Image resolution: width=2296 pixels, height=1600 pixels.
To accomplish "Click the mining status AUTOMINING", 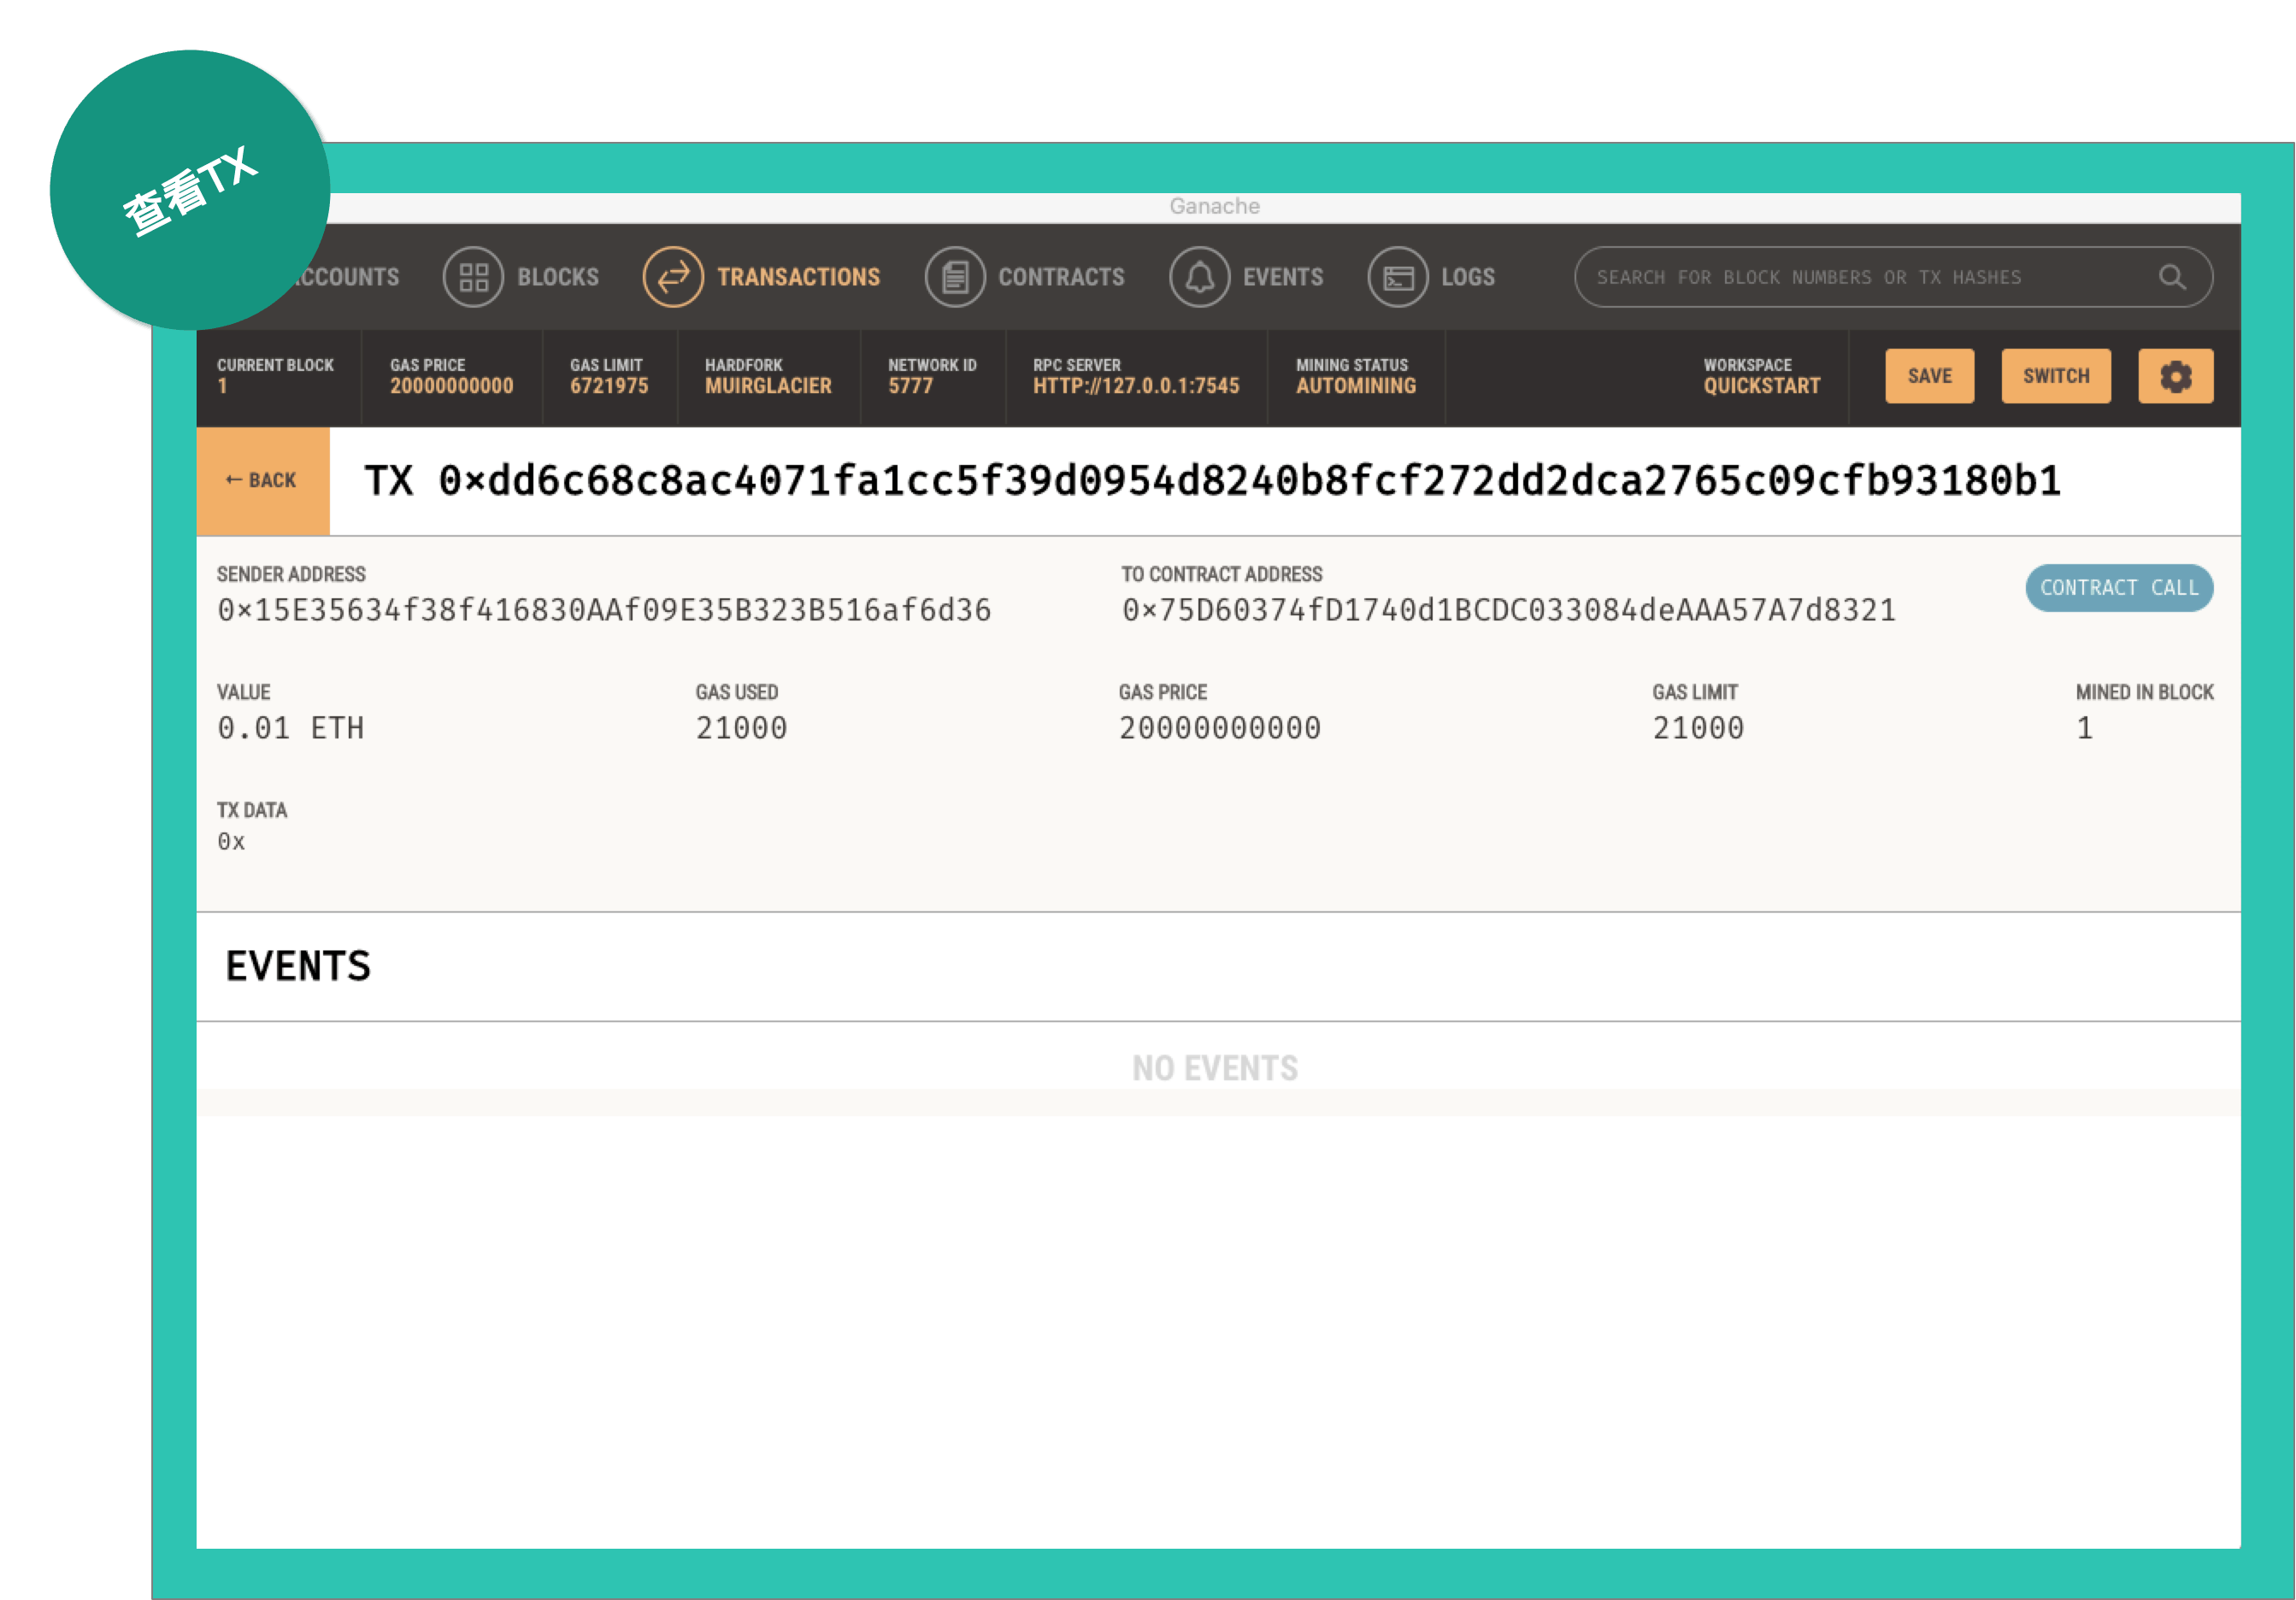I will point(1356,386).
